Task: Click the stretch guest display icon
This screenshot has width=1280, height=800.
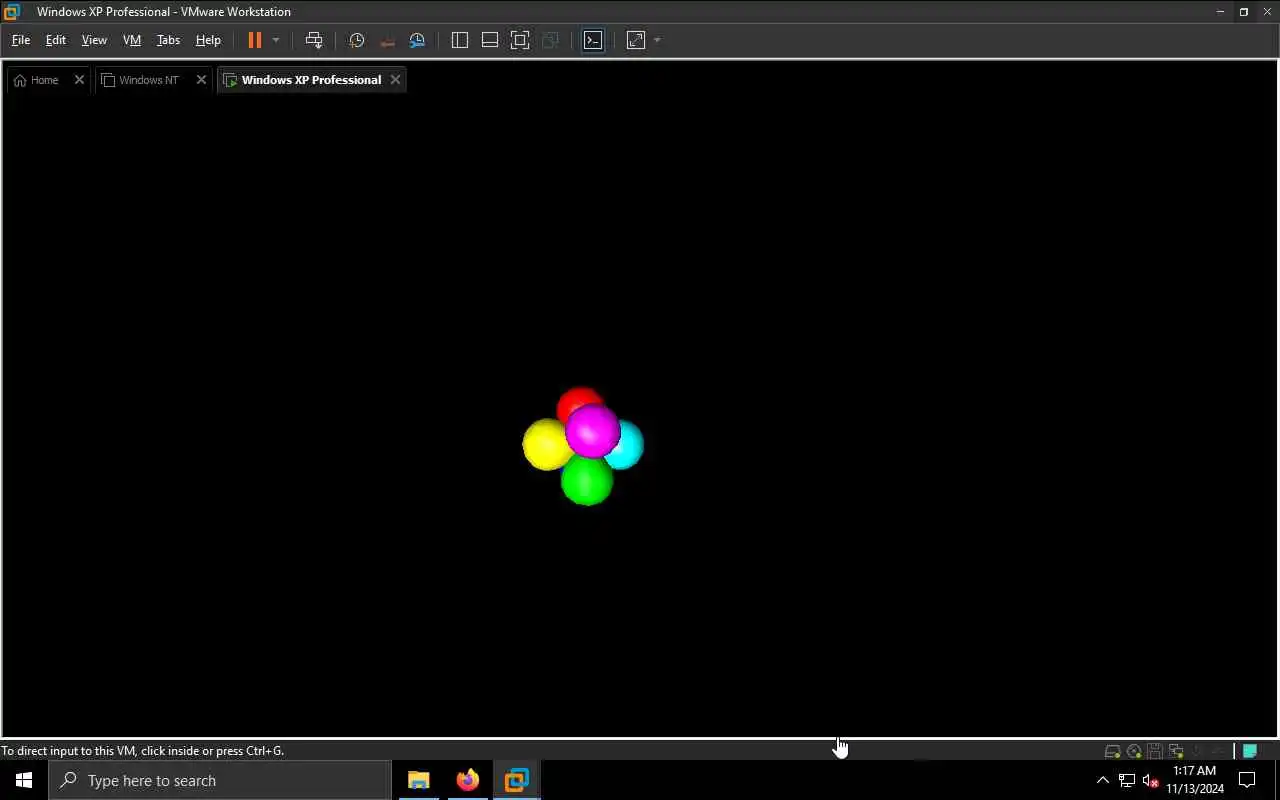Action: [x=636, y=40]
